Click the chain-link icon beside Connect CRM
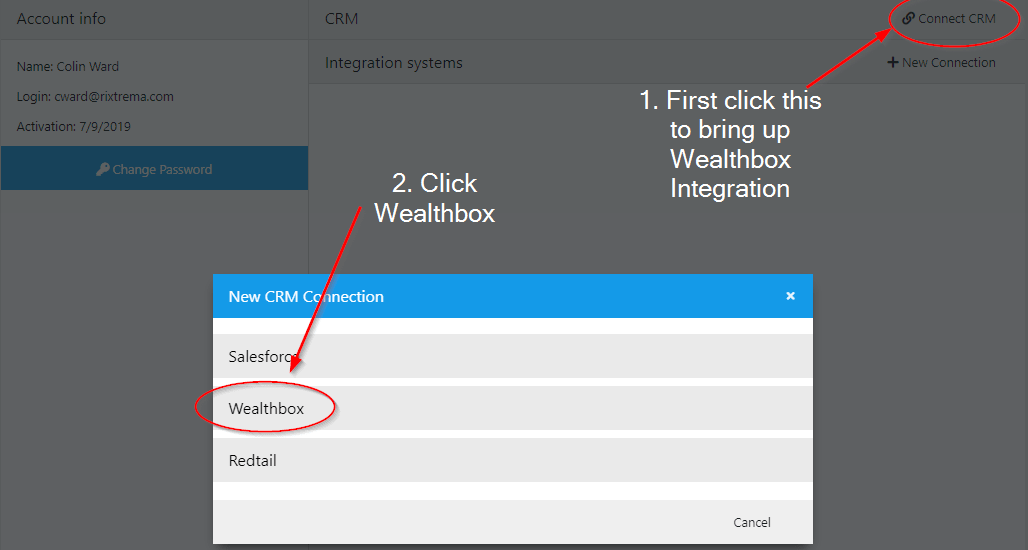This screenshot has width=1028, height=550. 908,18
